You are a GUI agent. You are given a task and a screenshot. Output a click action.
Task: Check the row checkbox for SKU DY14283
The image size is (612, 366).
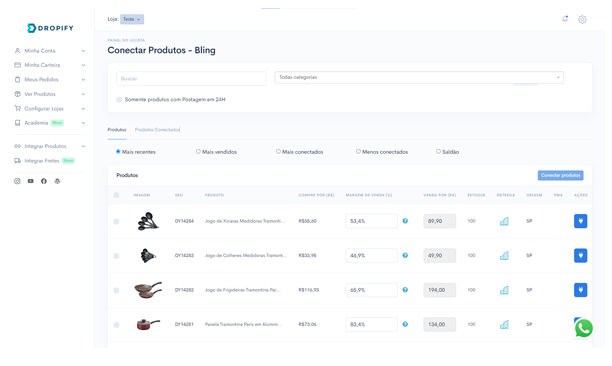116,256
